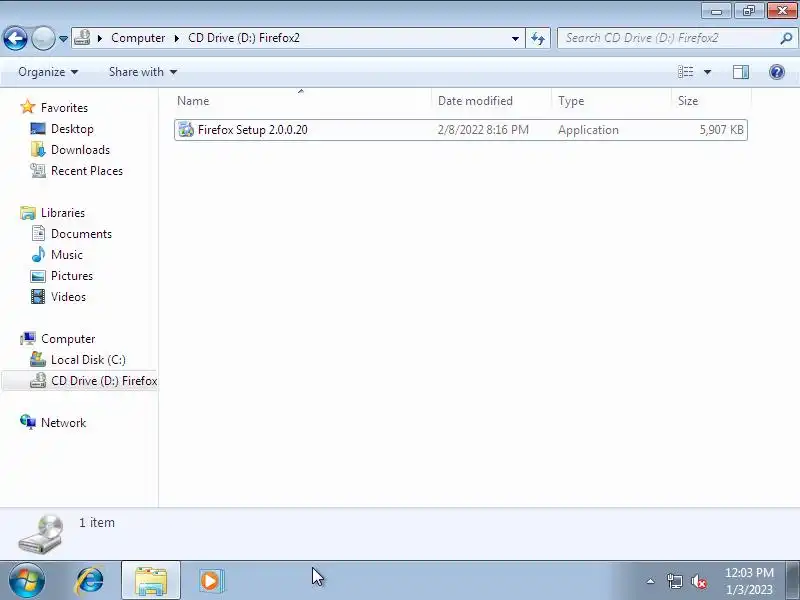Viewport: 800px width, 600px height.
Task: Select CD Drive (D:) Firefox in sidebar
Action: 104,381
